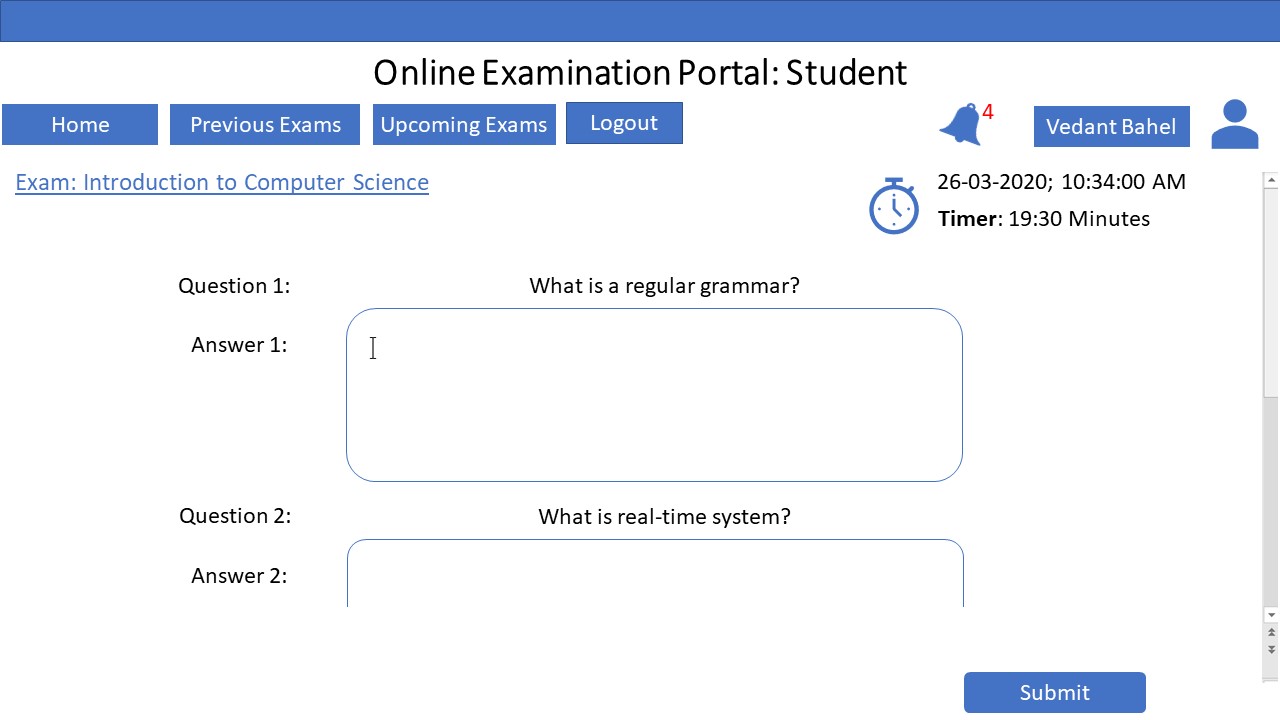Click the scrollbar track below the thumb
The width and height of the screenshot is (1280, 720).
click(x=1271, y=500)
